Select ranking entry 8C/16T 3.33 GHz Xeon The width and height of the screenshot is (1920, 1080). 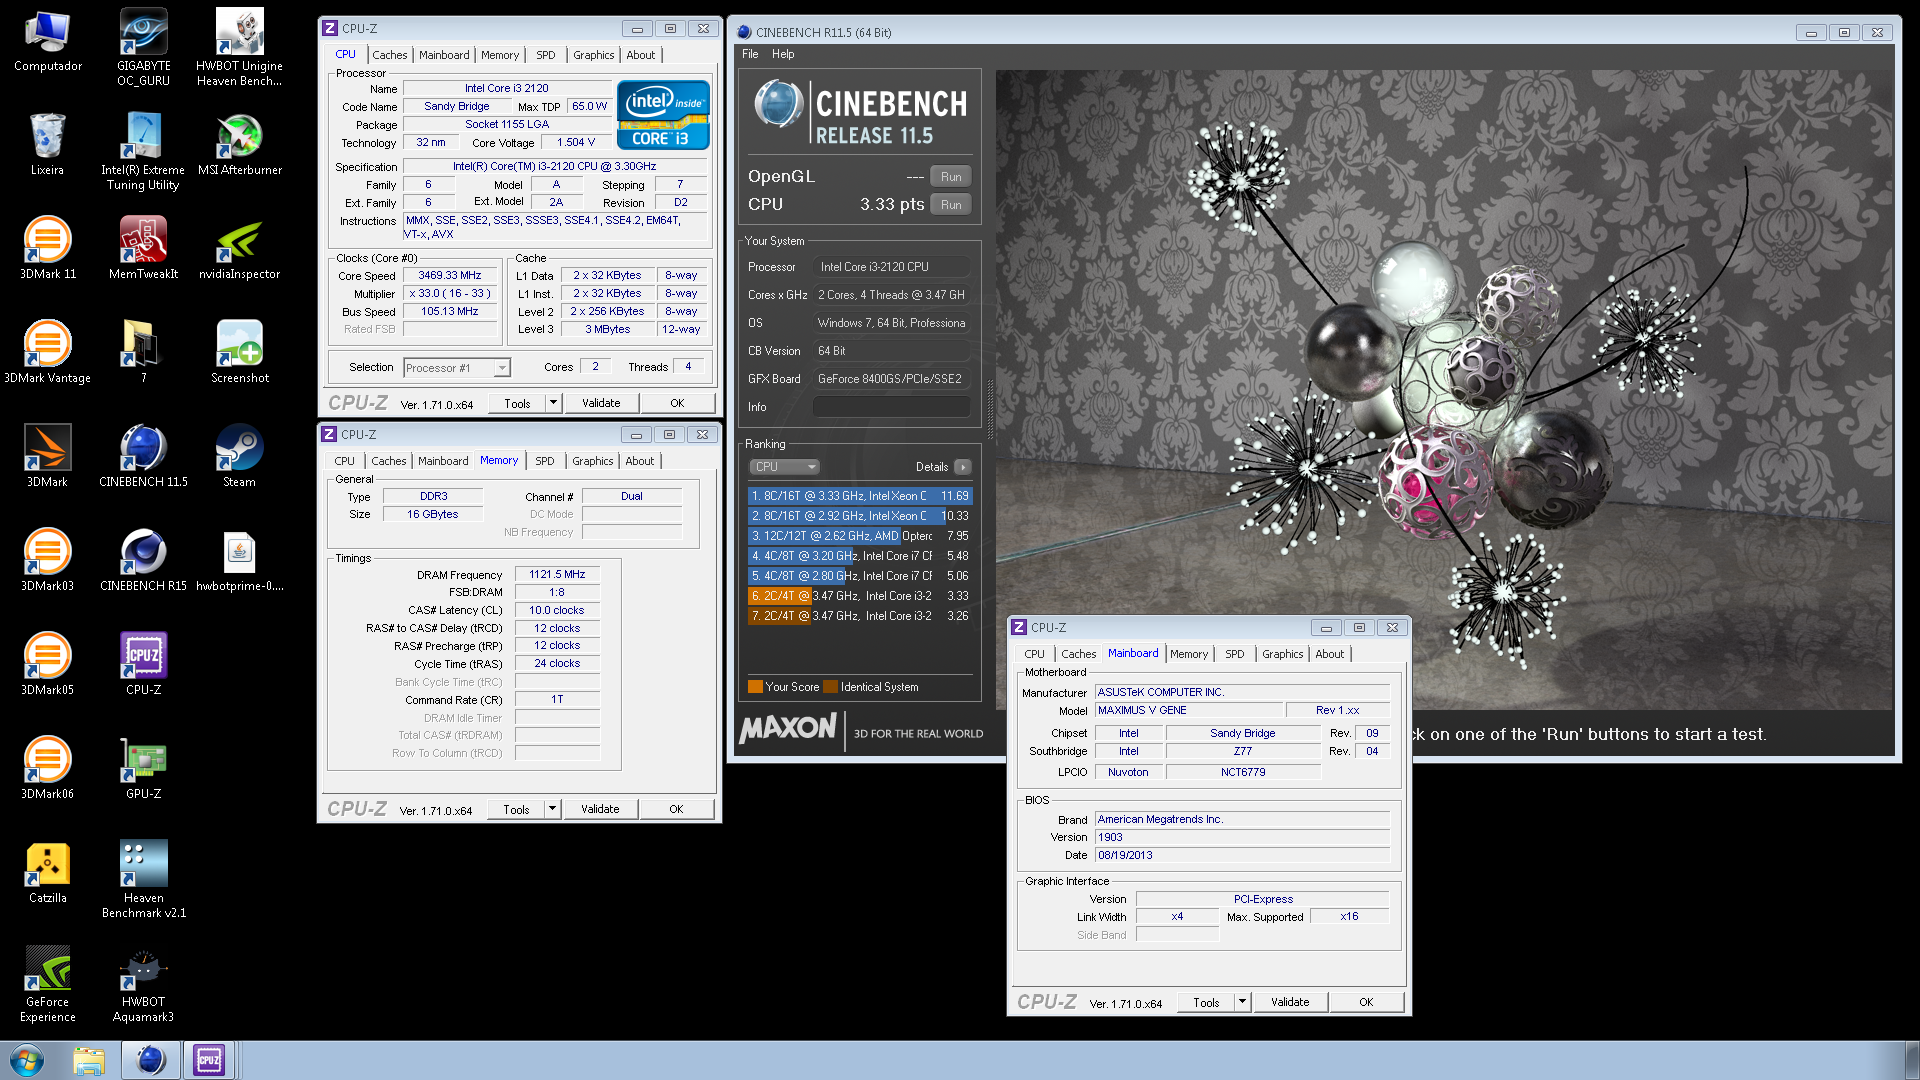(x=860, y=496)
